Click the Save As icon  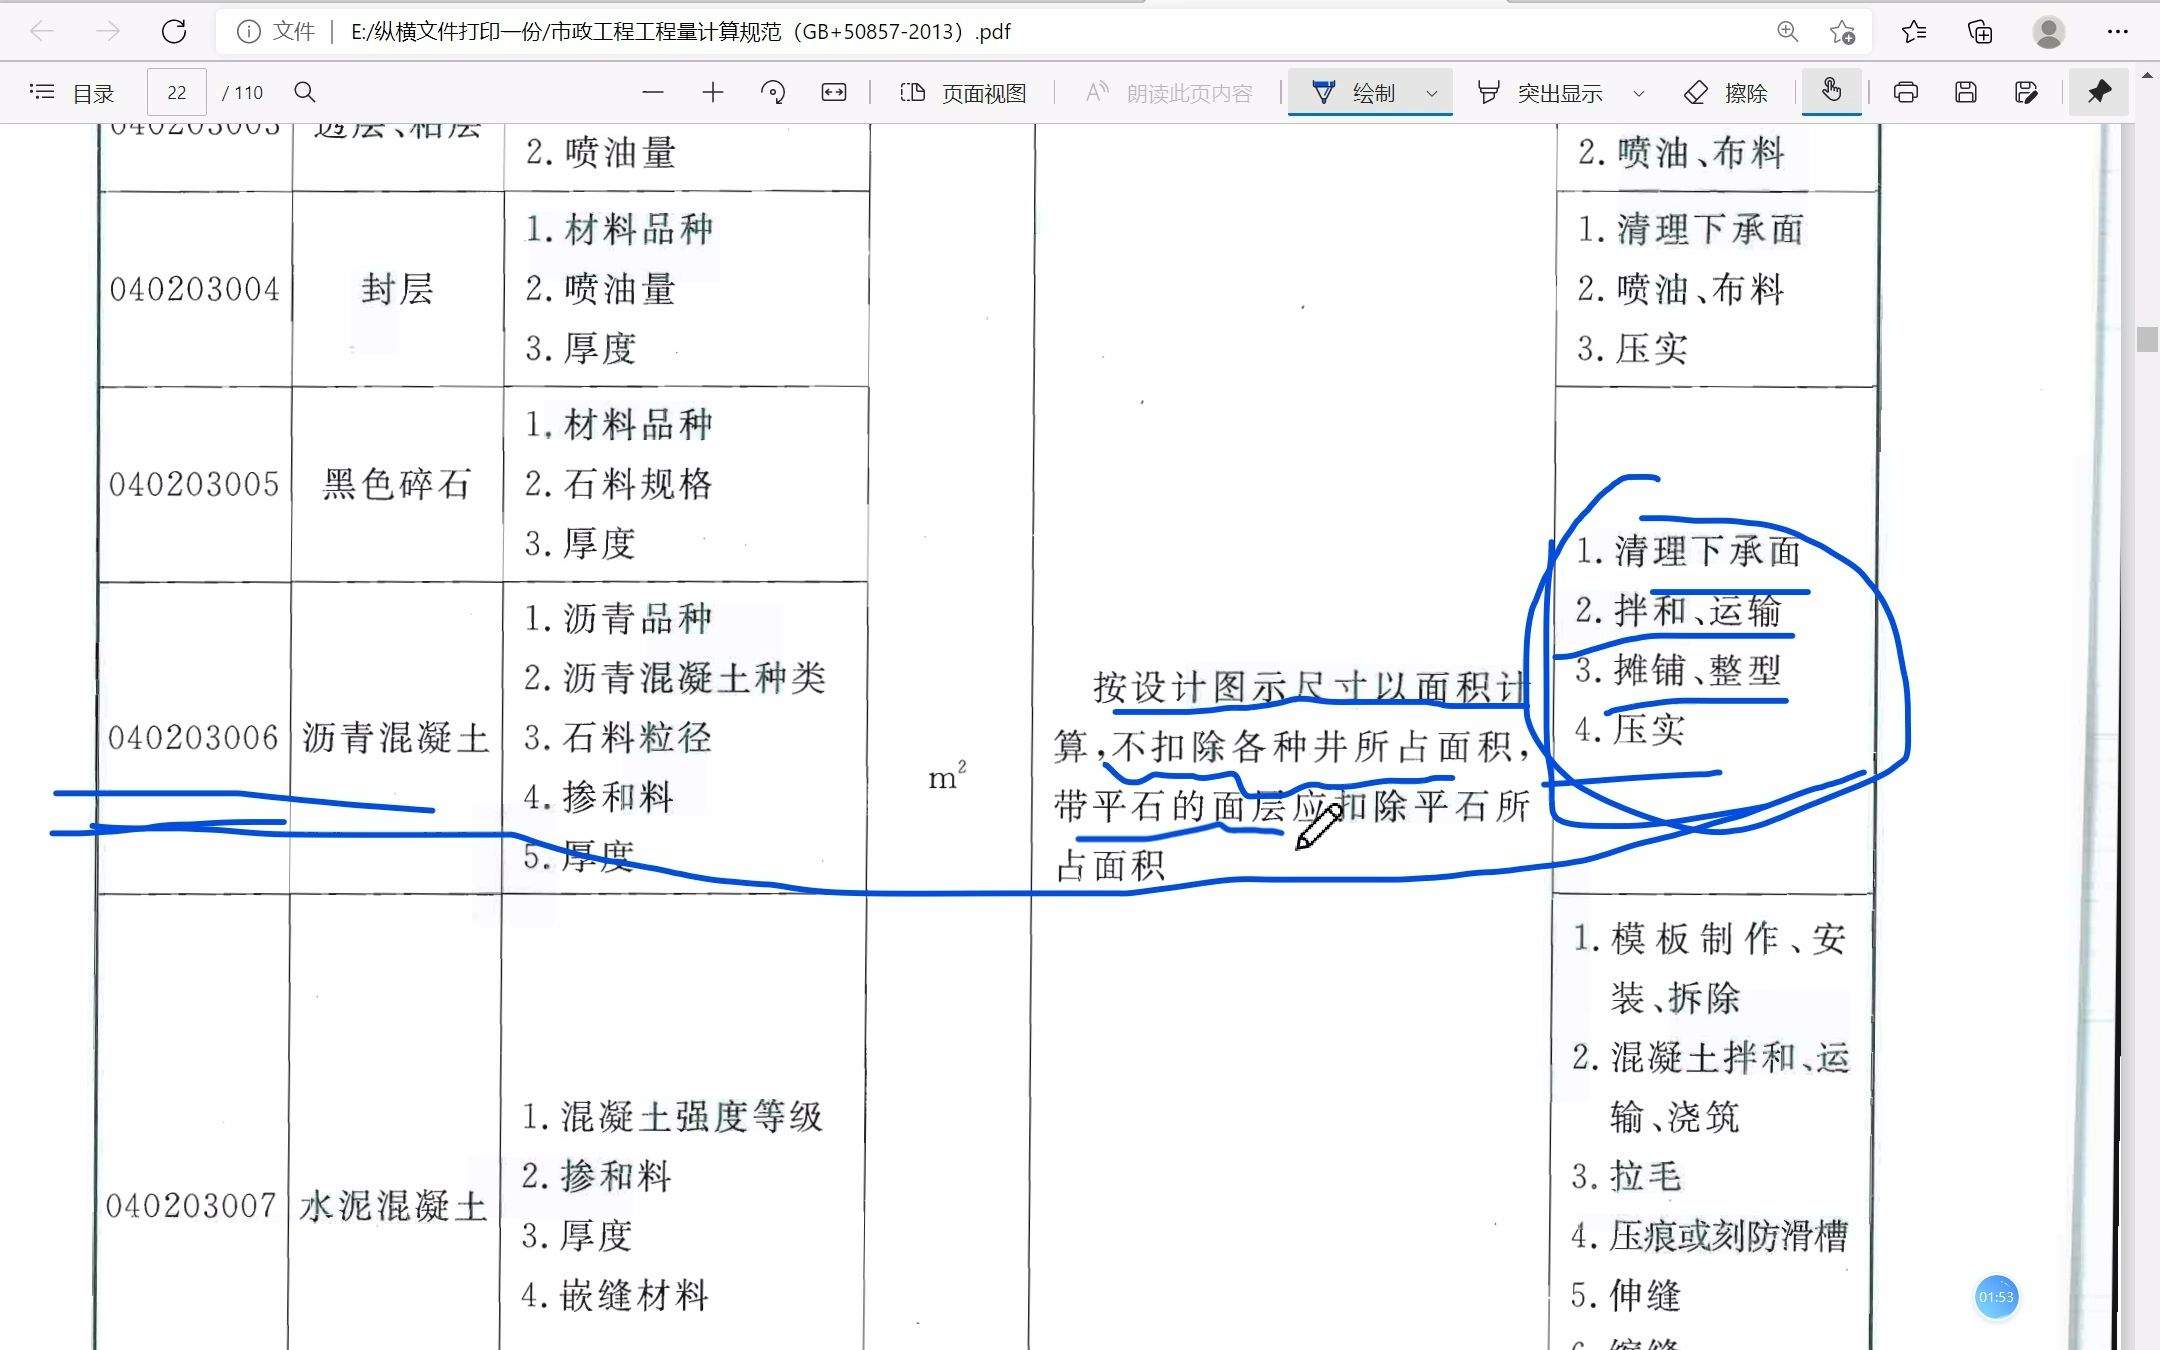click(2027, 93)
